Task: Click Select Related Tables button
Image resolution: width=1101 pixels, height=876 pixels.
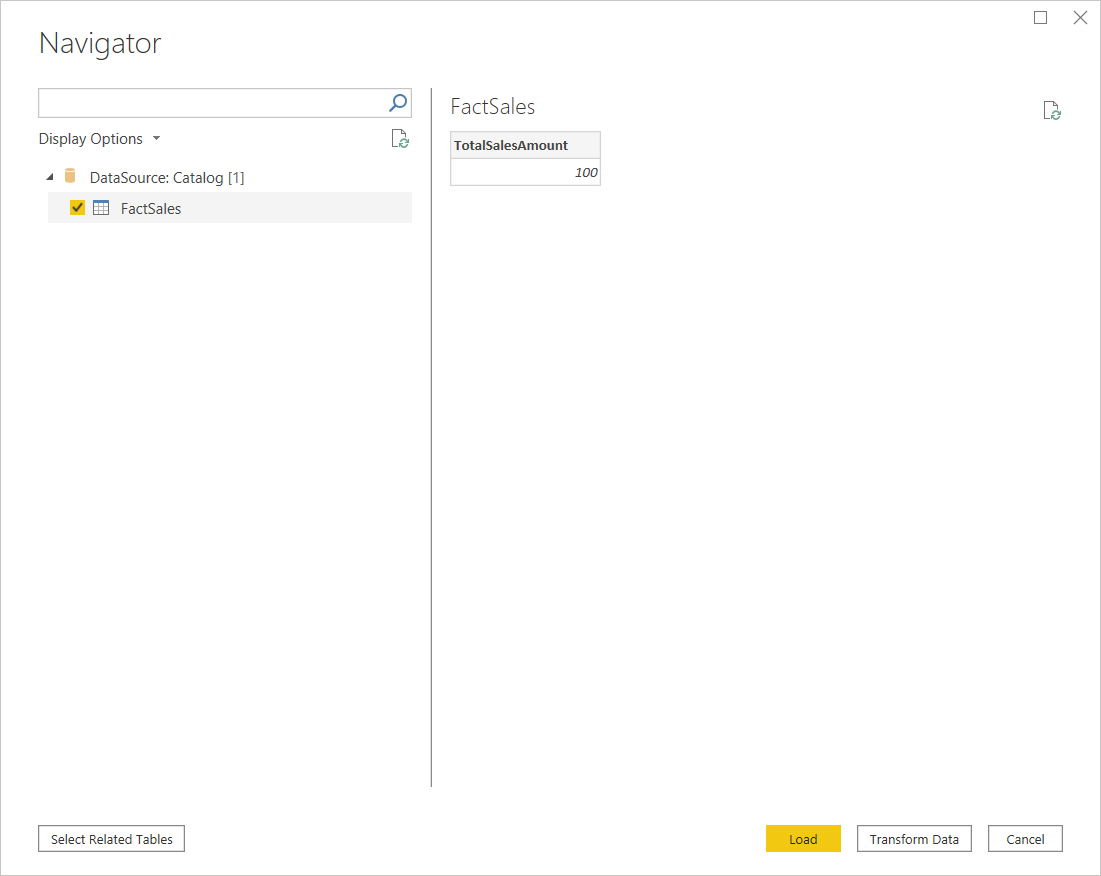Action: [x=112, y=839]
